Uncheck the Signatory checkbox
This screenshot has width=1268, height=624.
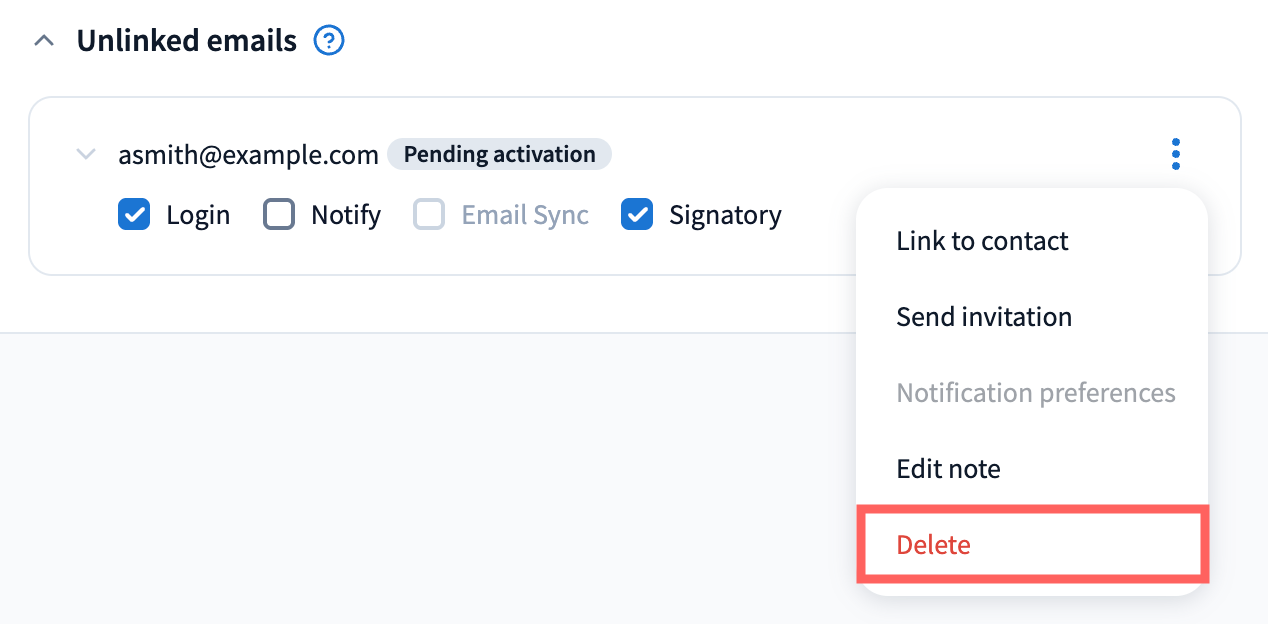pyautogui.click(x=637, y=215)
